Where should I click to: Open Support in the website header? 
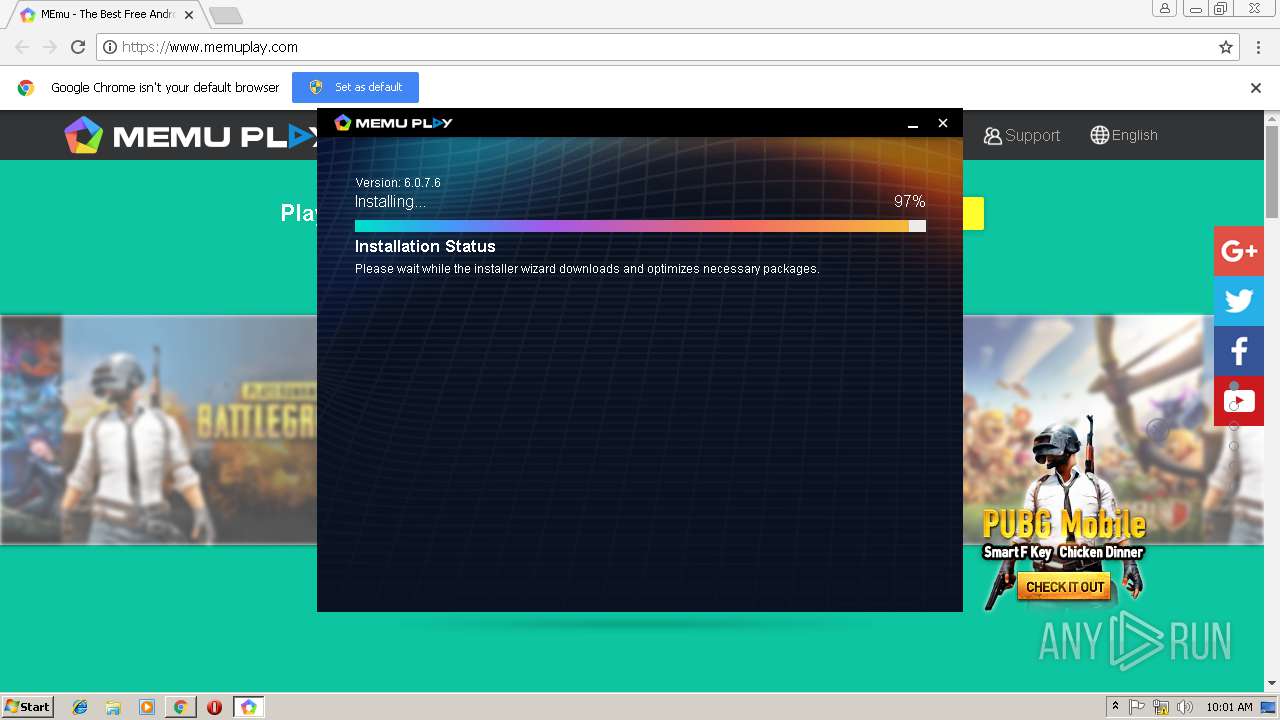[1021, 135]
